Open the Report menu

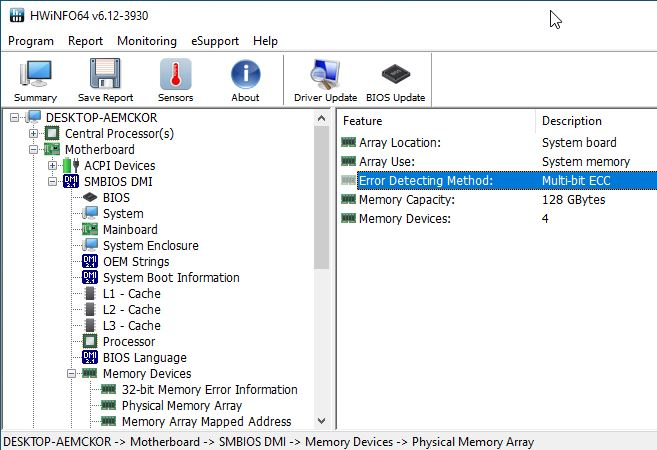(x=85, y=41)
